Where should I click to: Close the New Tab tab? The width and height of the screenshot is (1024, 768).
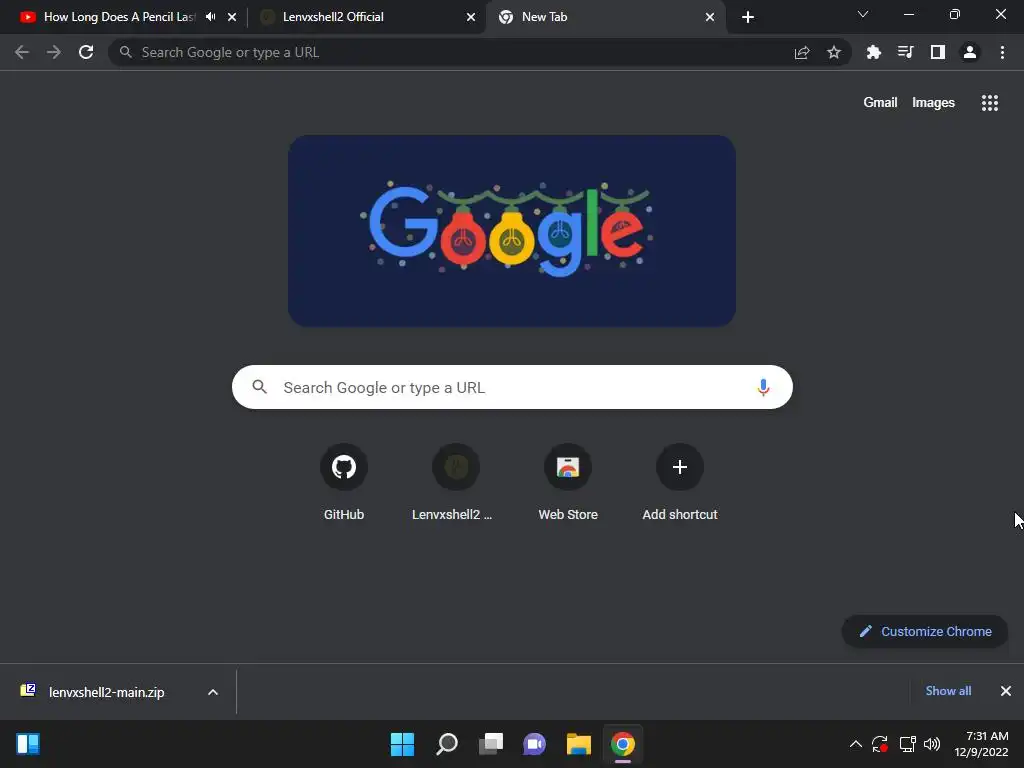[710, 17]
